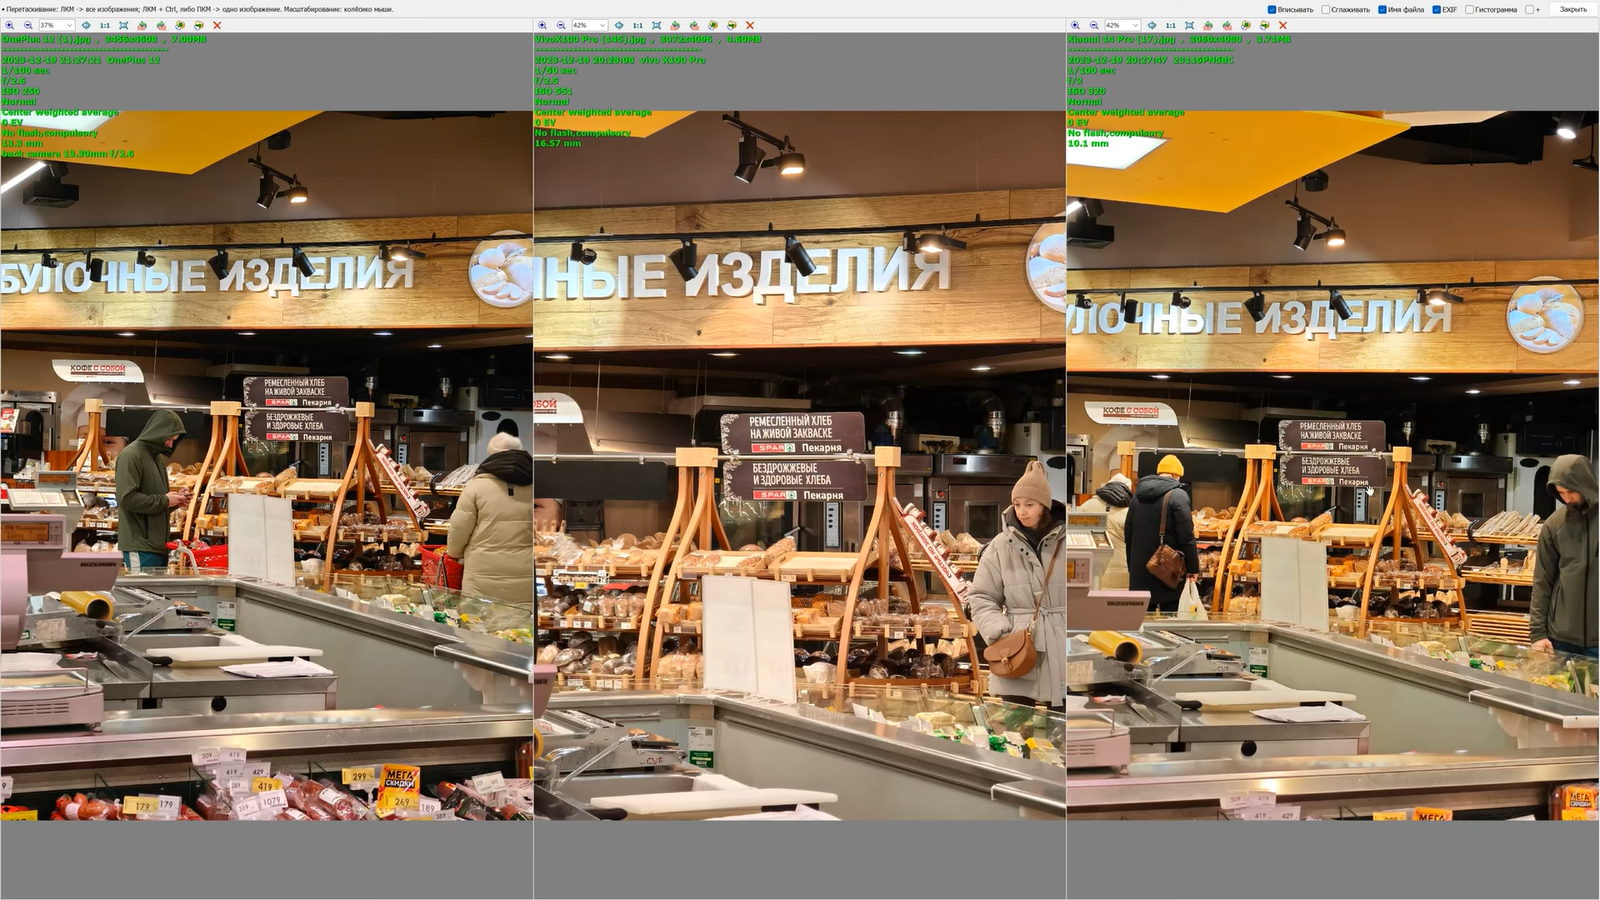Rotate the Vivo X100 Pro image left

pos(675,25)
